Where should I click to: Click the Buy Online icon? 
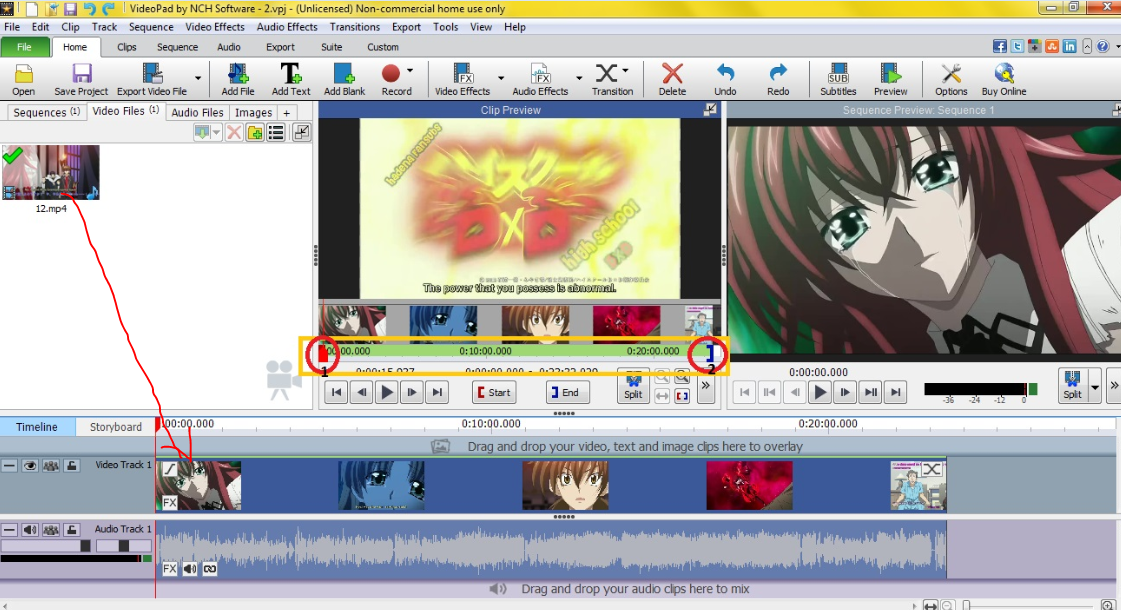(1004, 80)
